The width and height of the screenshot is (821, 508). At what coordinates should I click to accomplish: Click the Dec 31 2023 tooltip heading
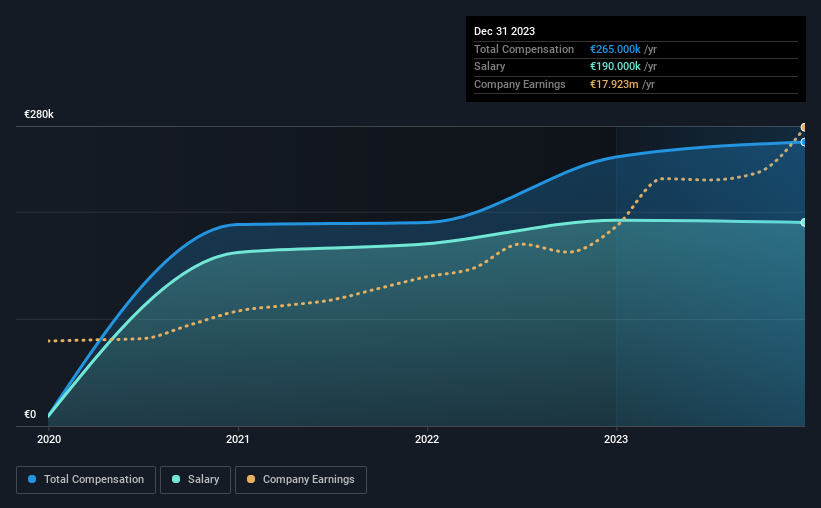[x=504, y=31]
